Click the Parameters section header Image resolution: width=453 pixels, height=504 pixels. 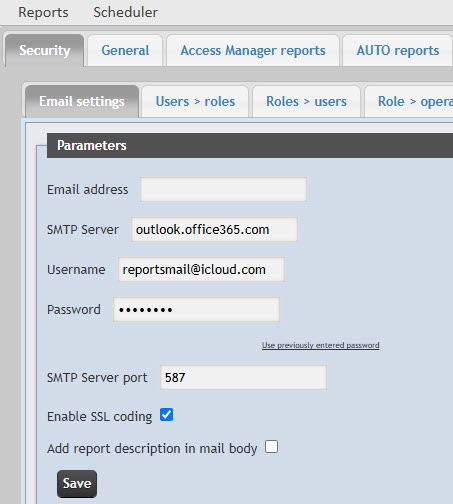(250, 145)
